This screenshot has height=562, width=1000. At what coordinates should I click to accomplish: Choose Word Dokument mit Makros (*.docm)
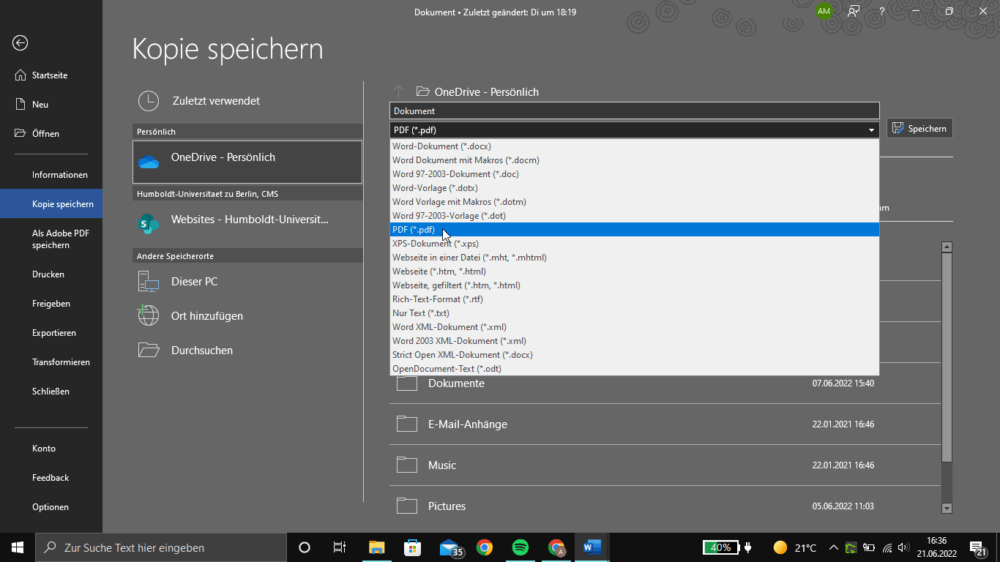pyautogui.click(x=634, y=160)
